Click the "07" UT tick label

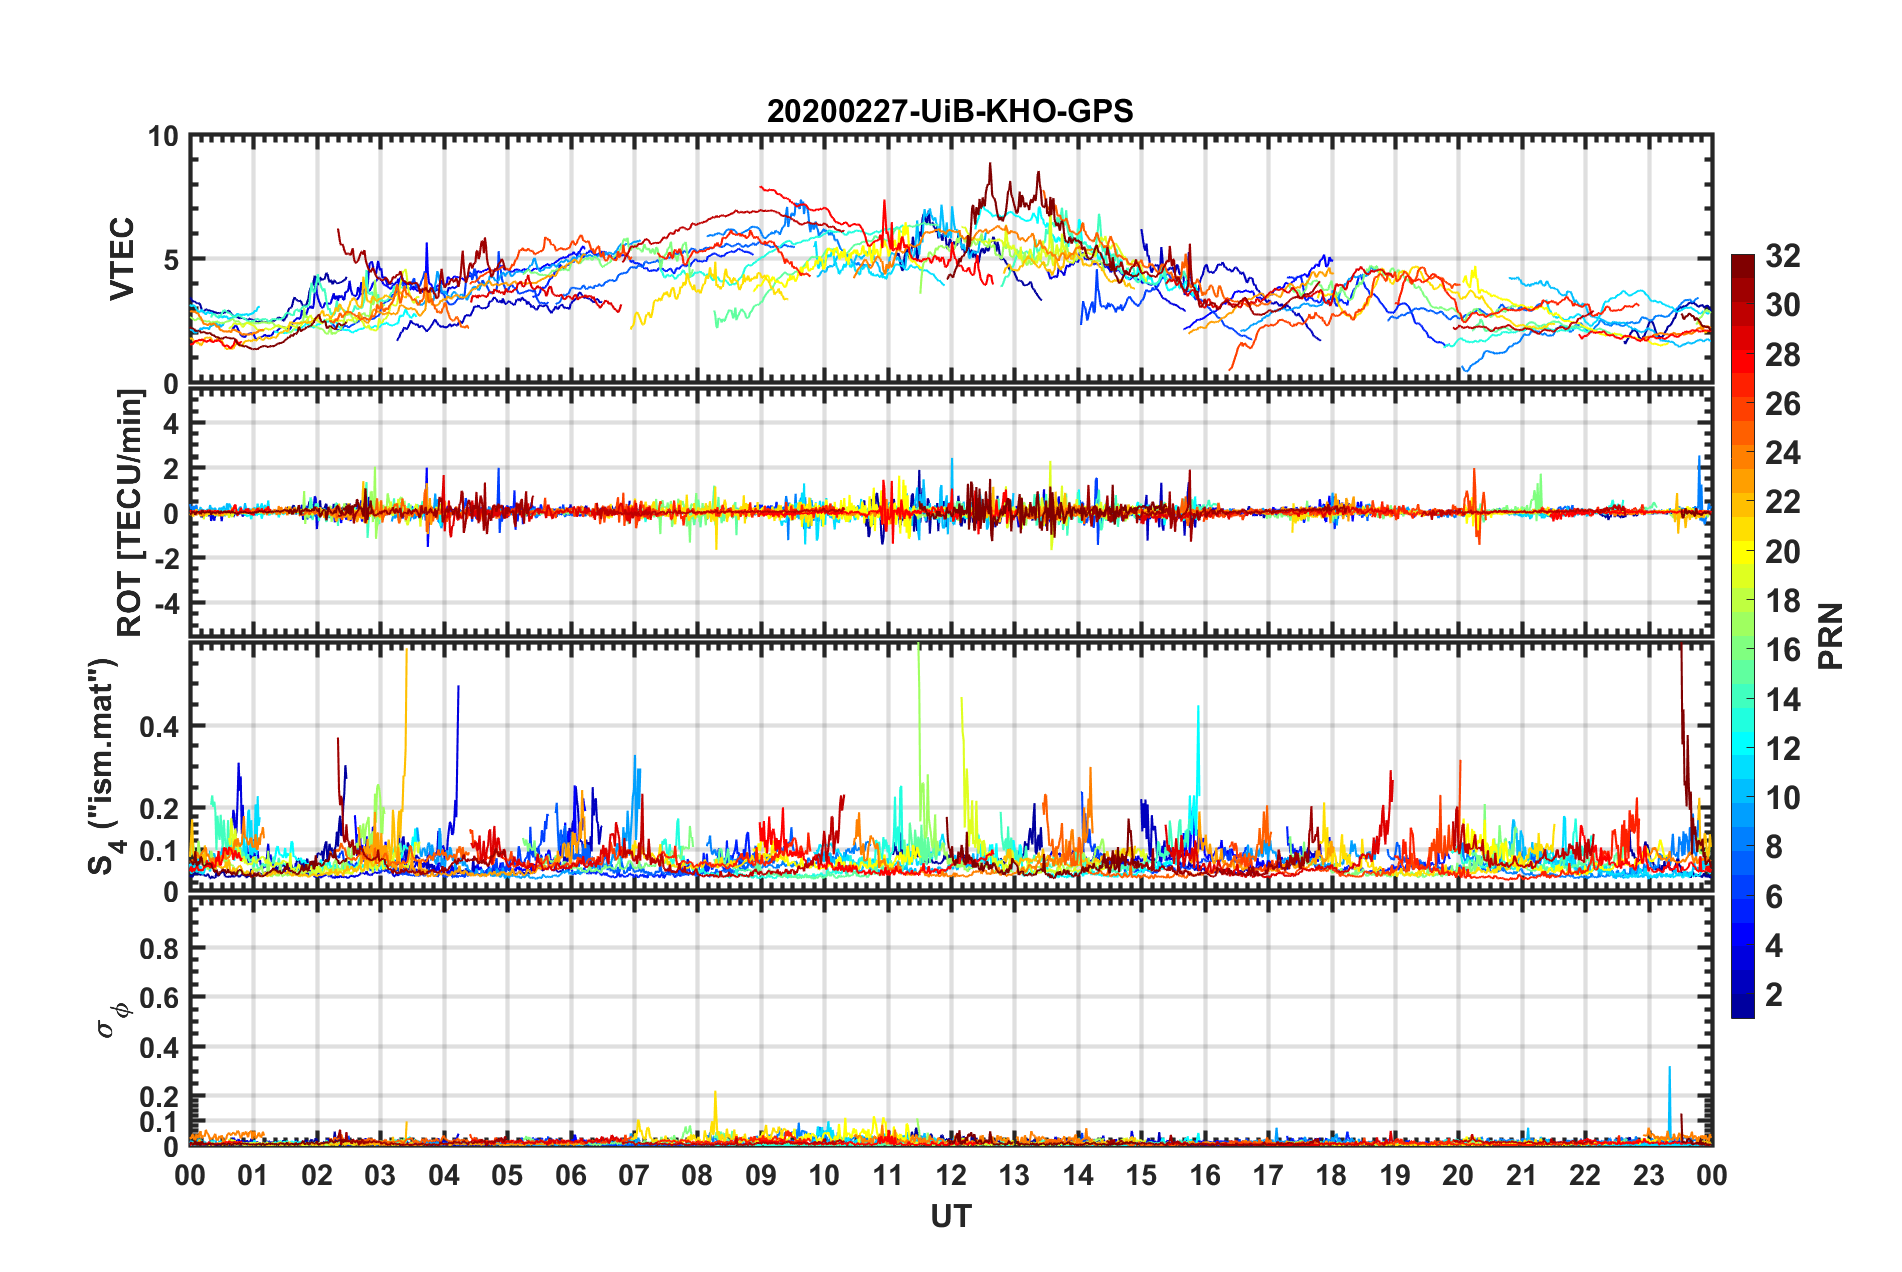click(x=634, y=1175)
